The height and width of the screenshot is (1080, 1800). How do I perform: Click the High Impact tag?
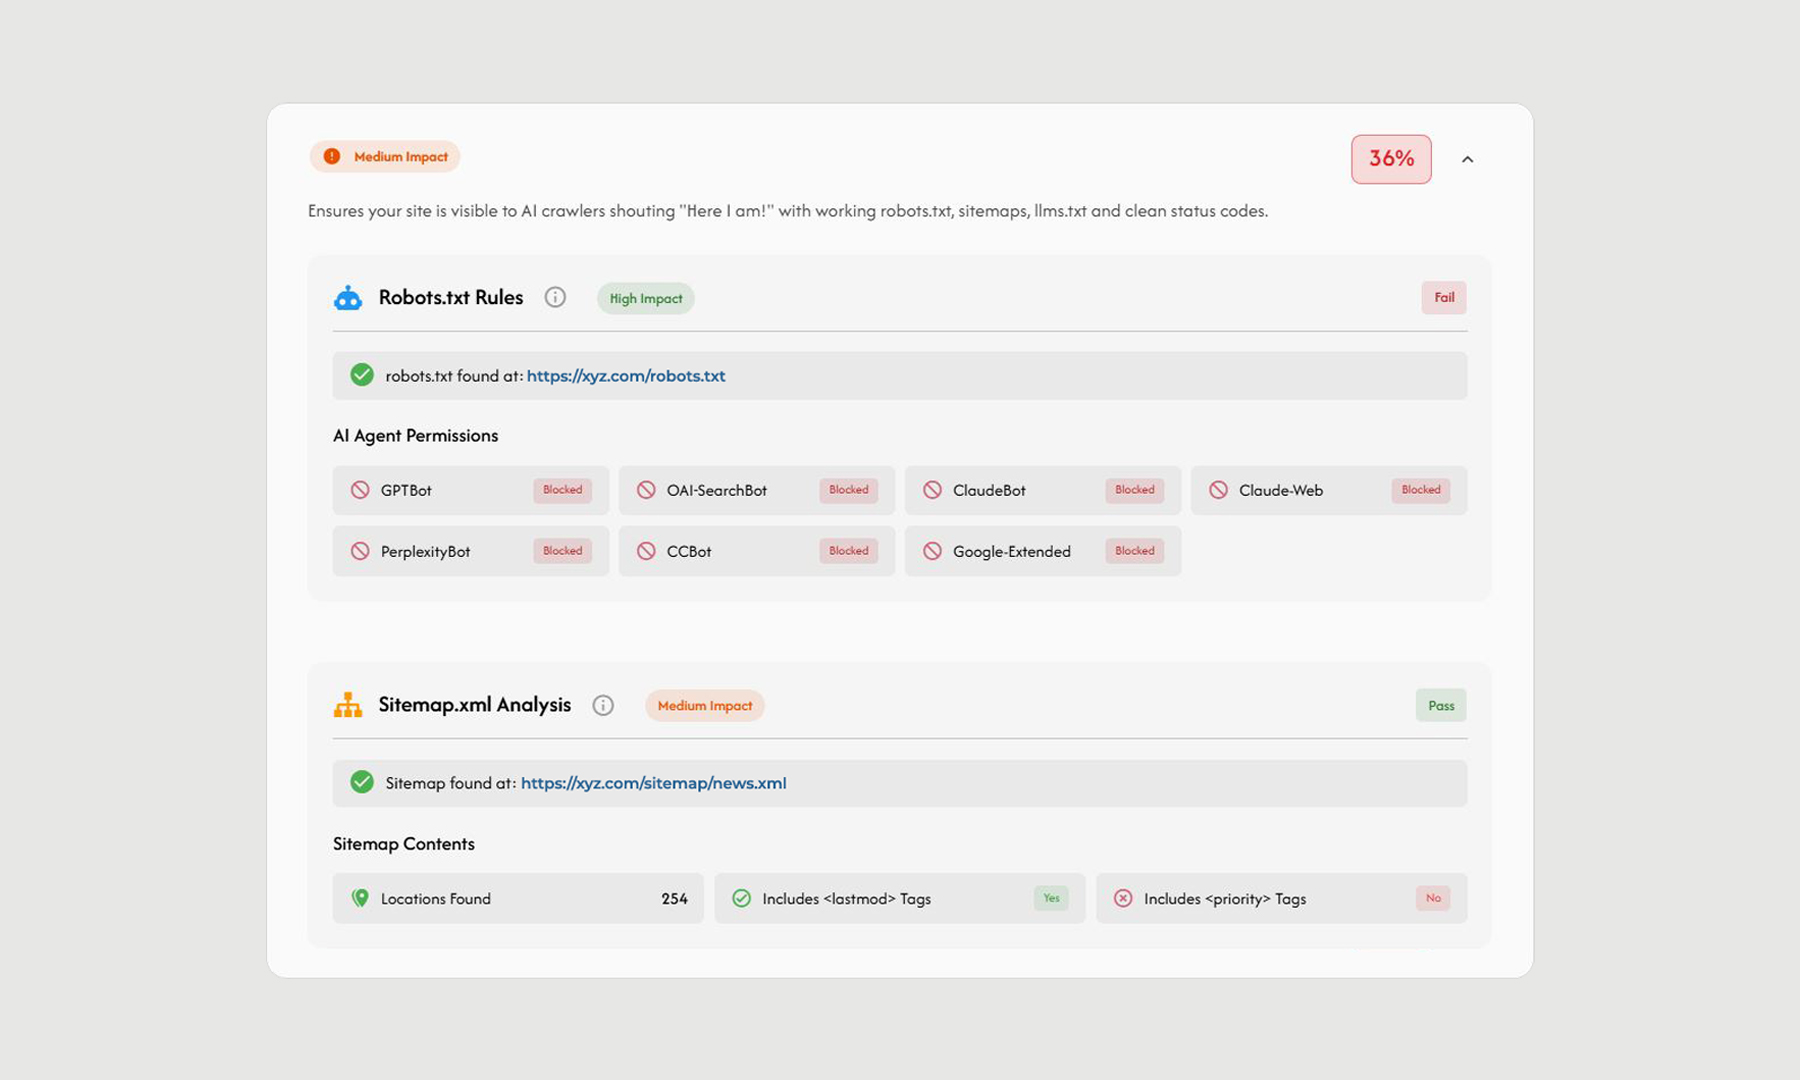click(x=645, y=298)
